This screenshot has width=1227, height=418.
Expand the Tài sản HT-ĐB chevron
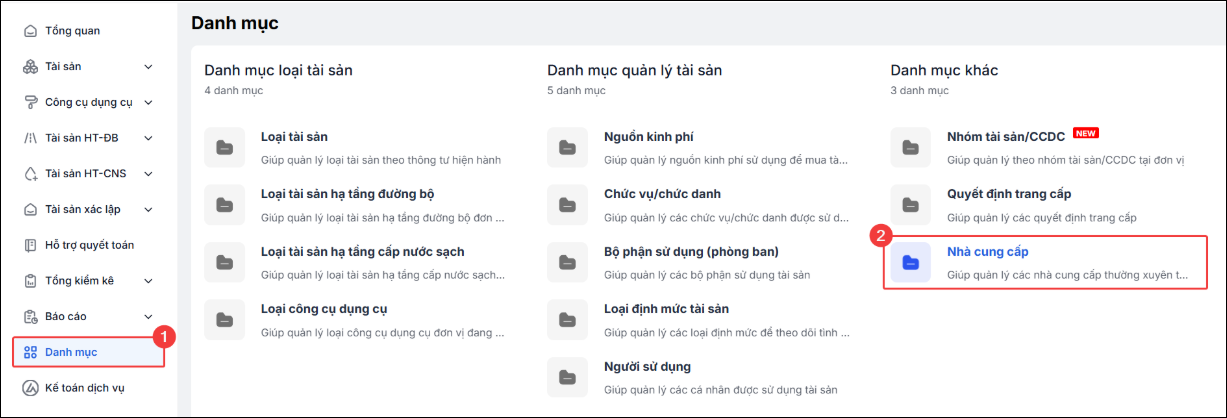(x=148, y=138)
